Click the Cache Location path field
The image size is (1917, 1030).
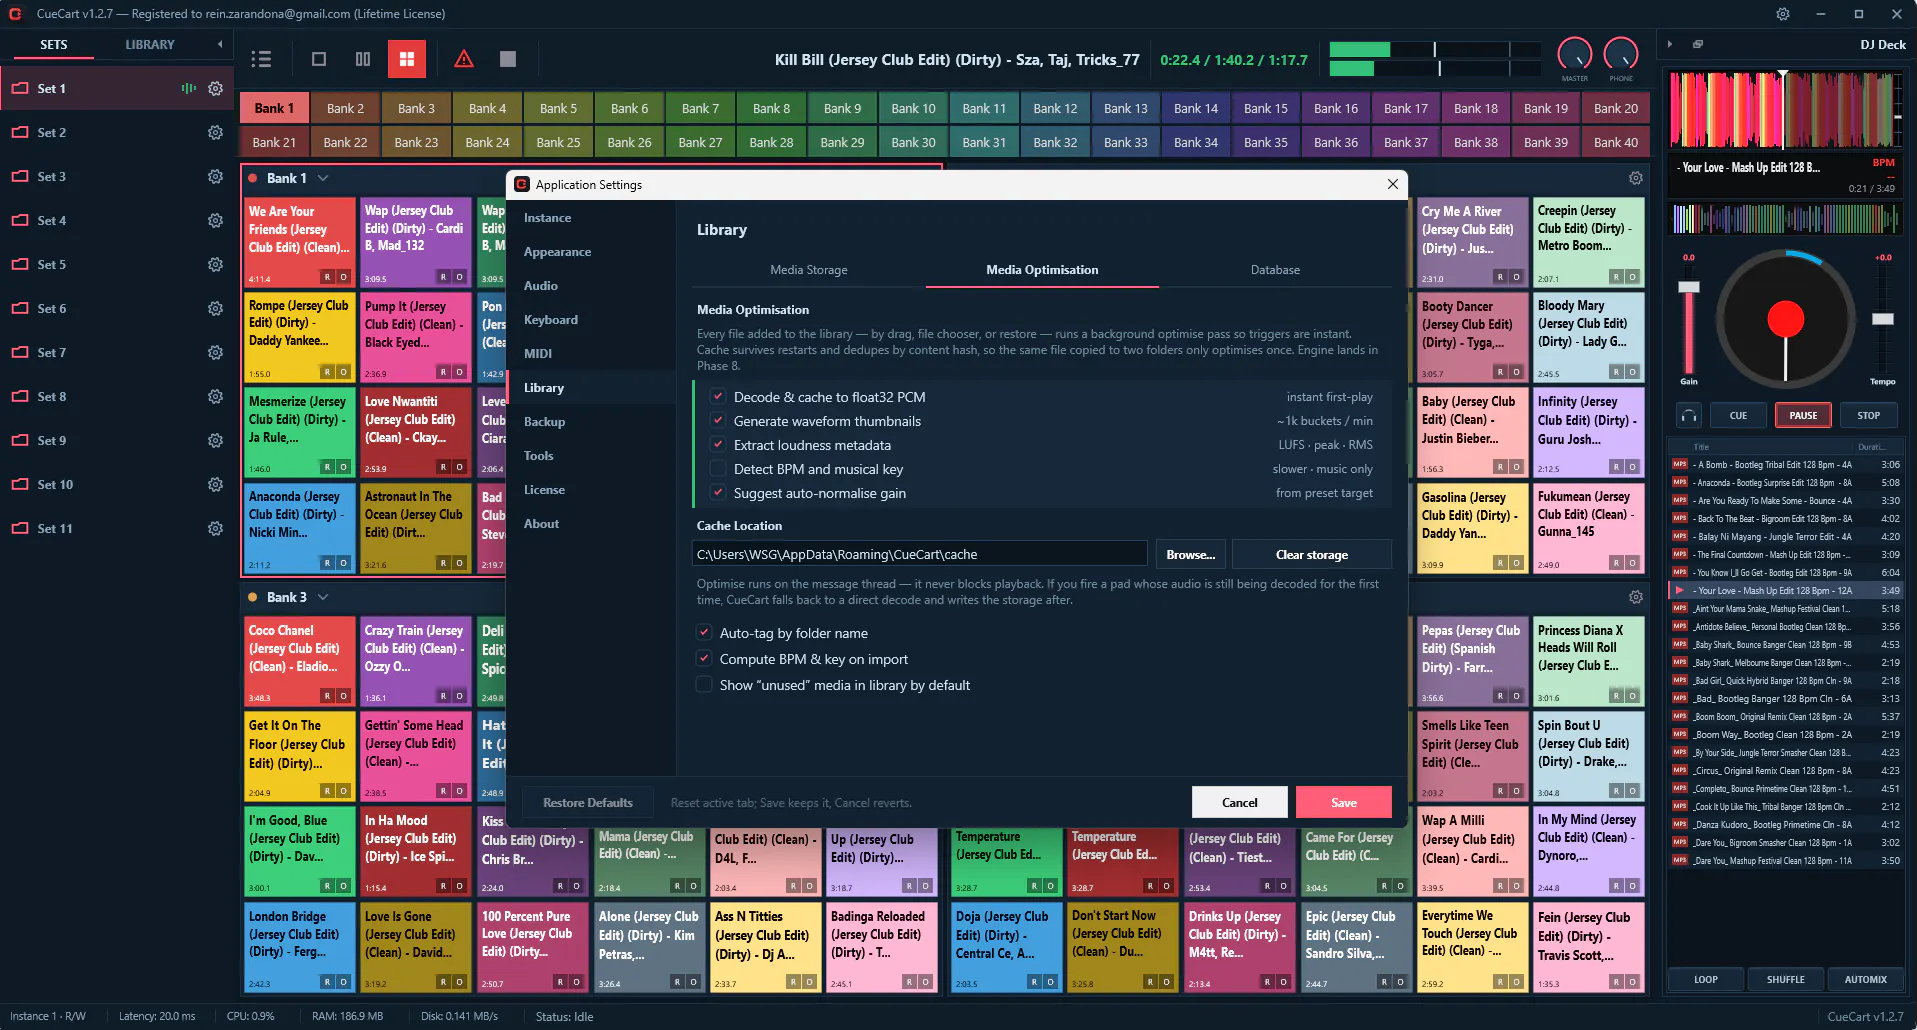click(x=919, y=555)
